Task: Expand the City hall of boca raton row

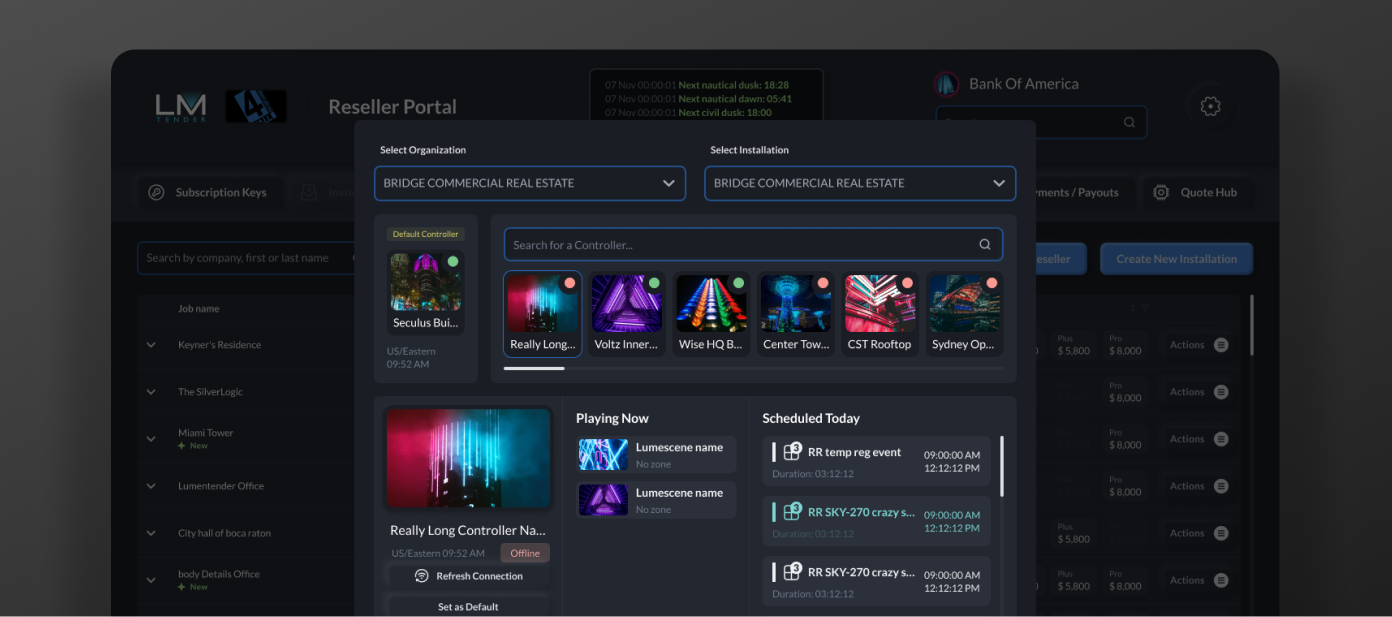Action: (152, 533)
